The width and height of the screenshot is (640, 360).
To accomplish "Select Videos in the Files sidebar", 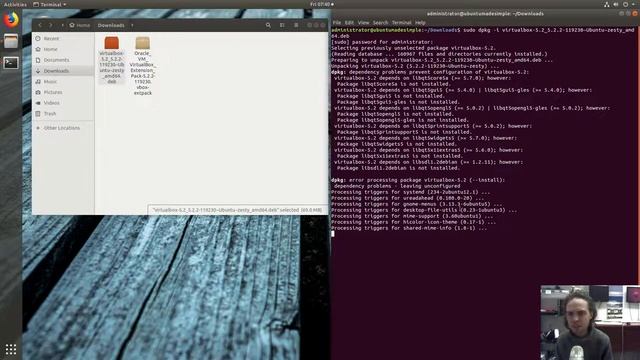I will click(63, 103).
